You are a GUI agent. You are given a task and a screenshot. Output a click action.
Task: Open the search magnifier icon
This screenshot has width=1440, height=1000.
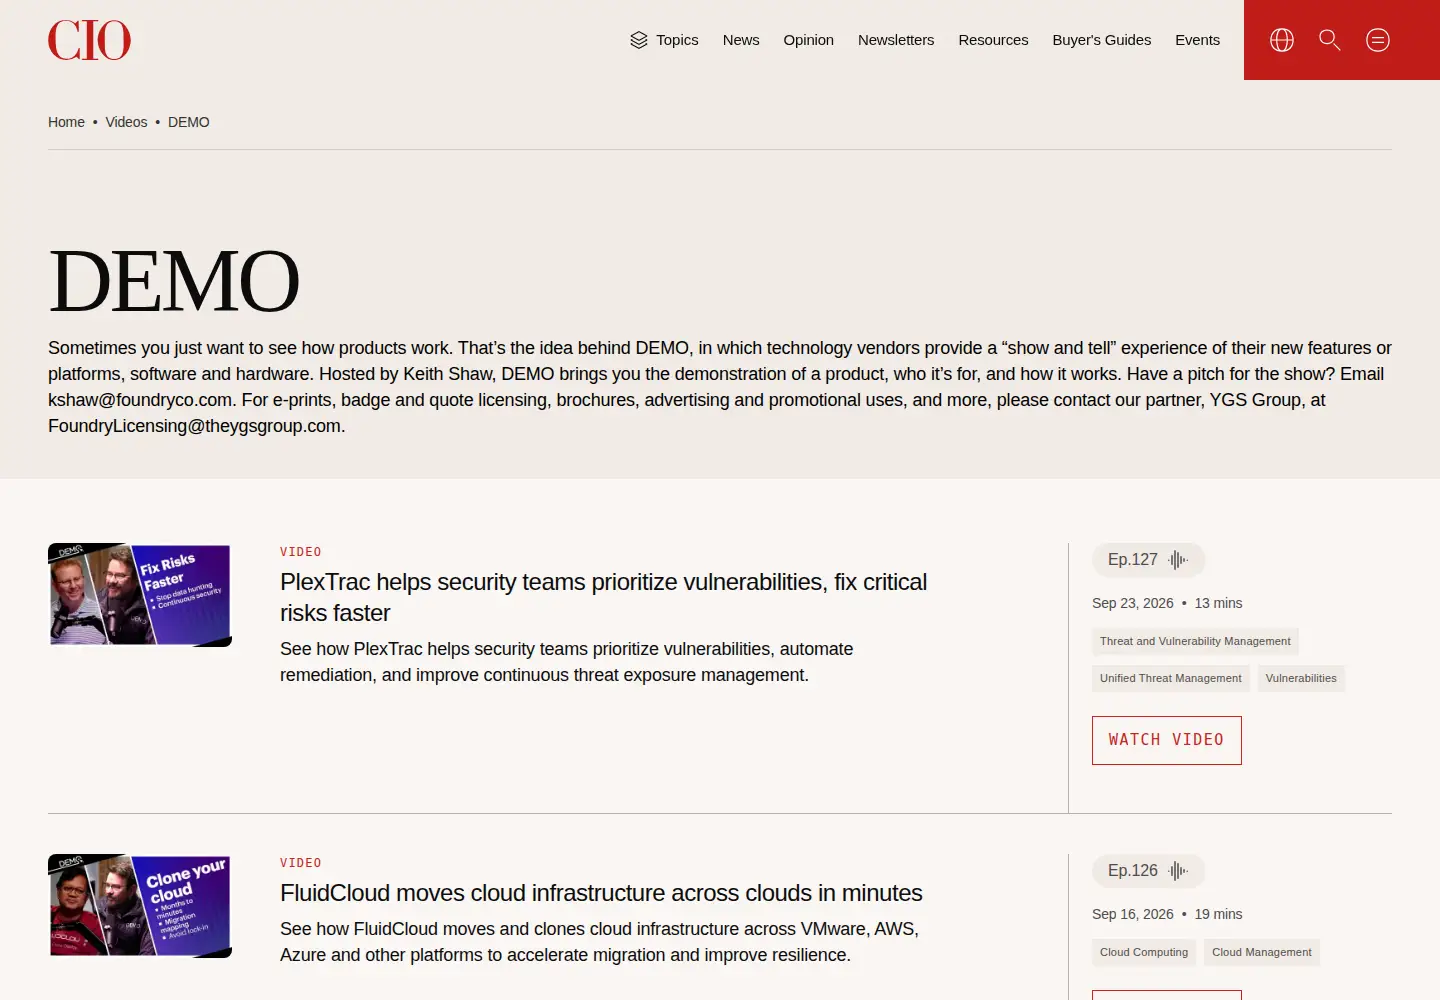1330,40
